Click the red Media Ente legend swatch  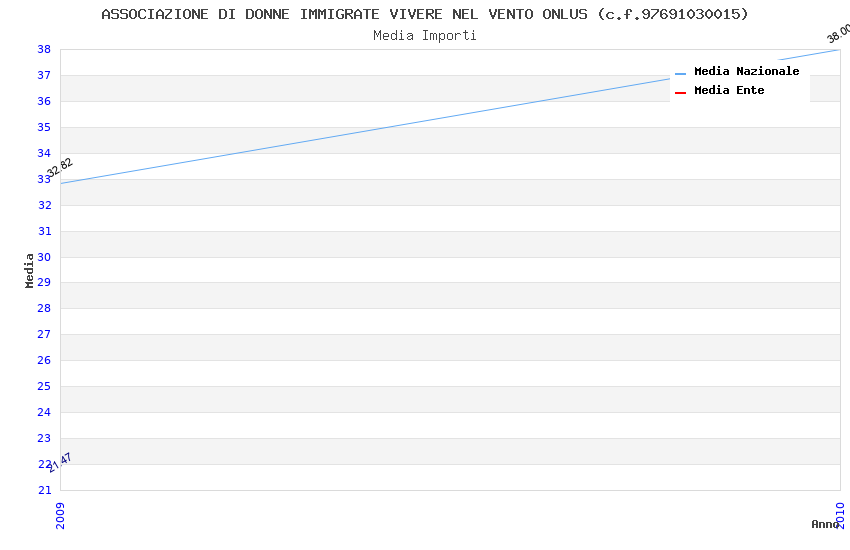click(x=680, y=93)
